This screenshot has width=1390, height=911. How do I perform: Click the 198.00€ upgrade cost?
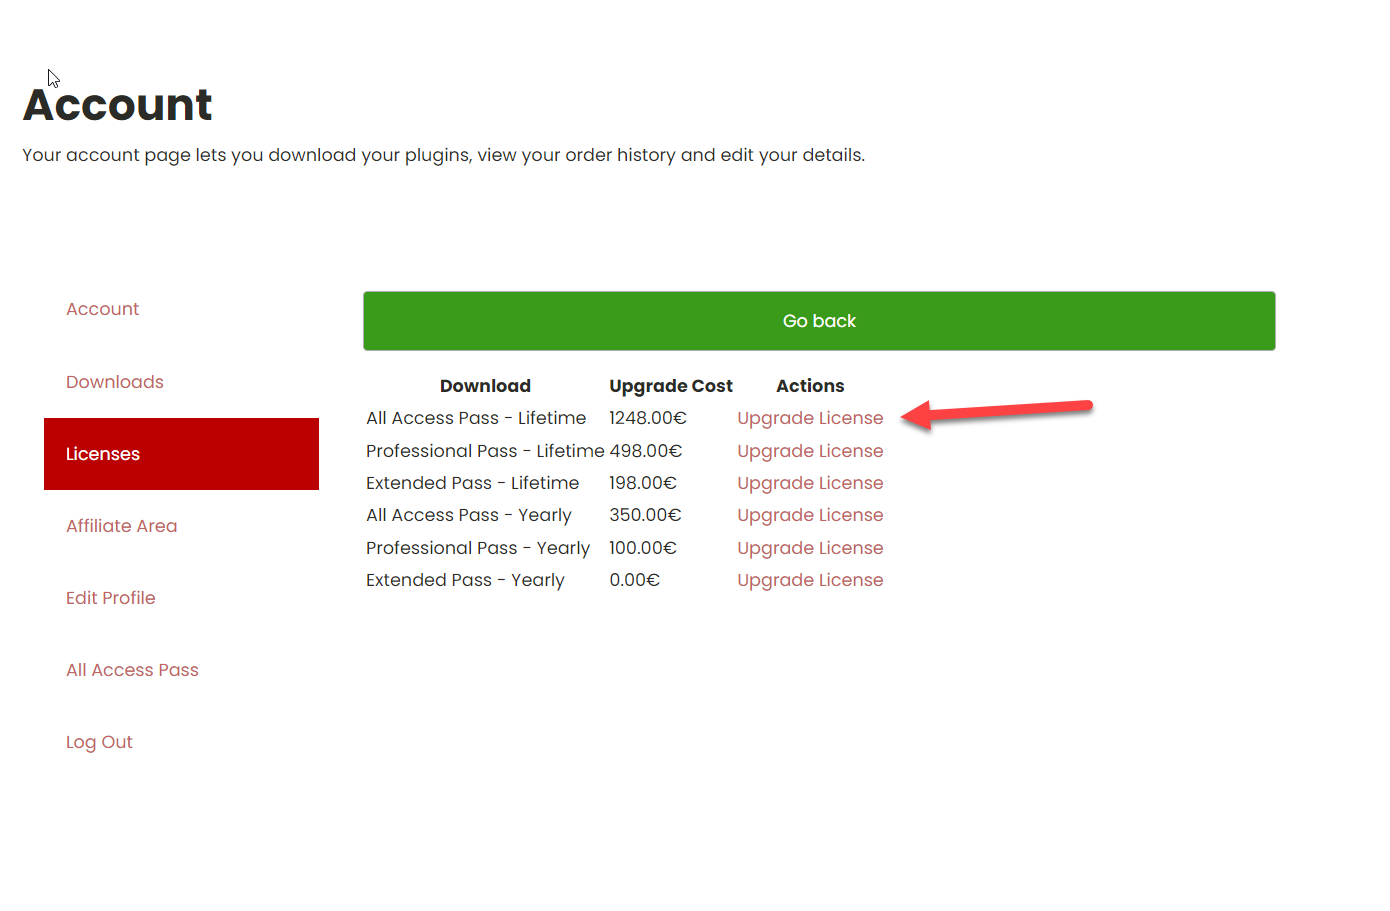point(643,483)
